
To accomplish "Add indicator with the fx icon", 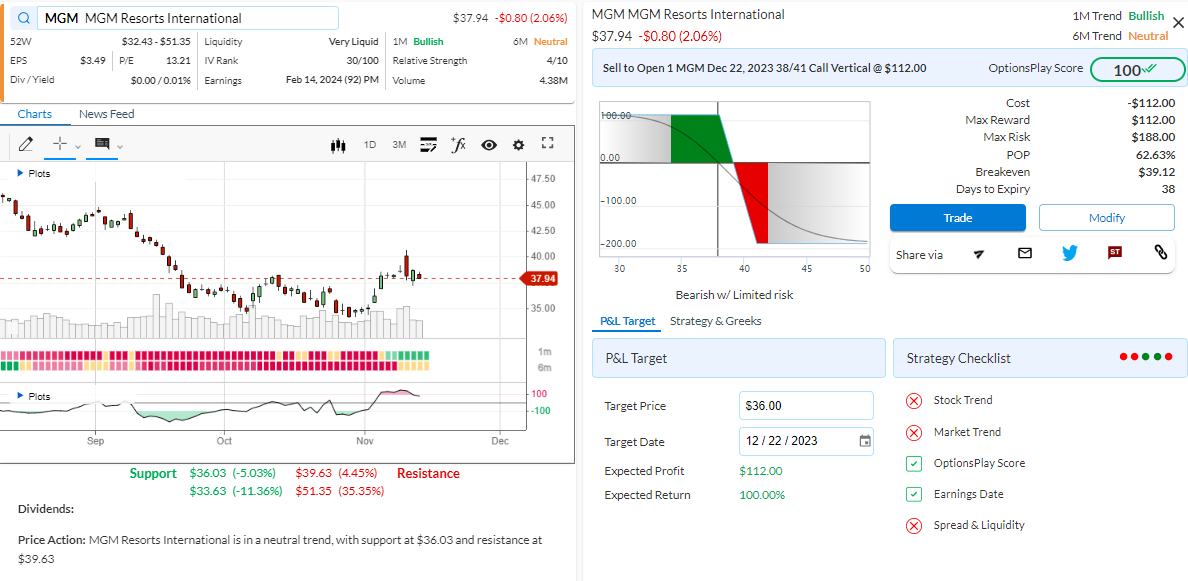I will [458, 145].
